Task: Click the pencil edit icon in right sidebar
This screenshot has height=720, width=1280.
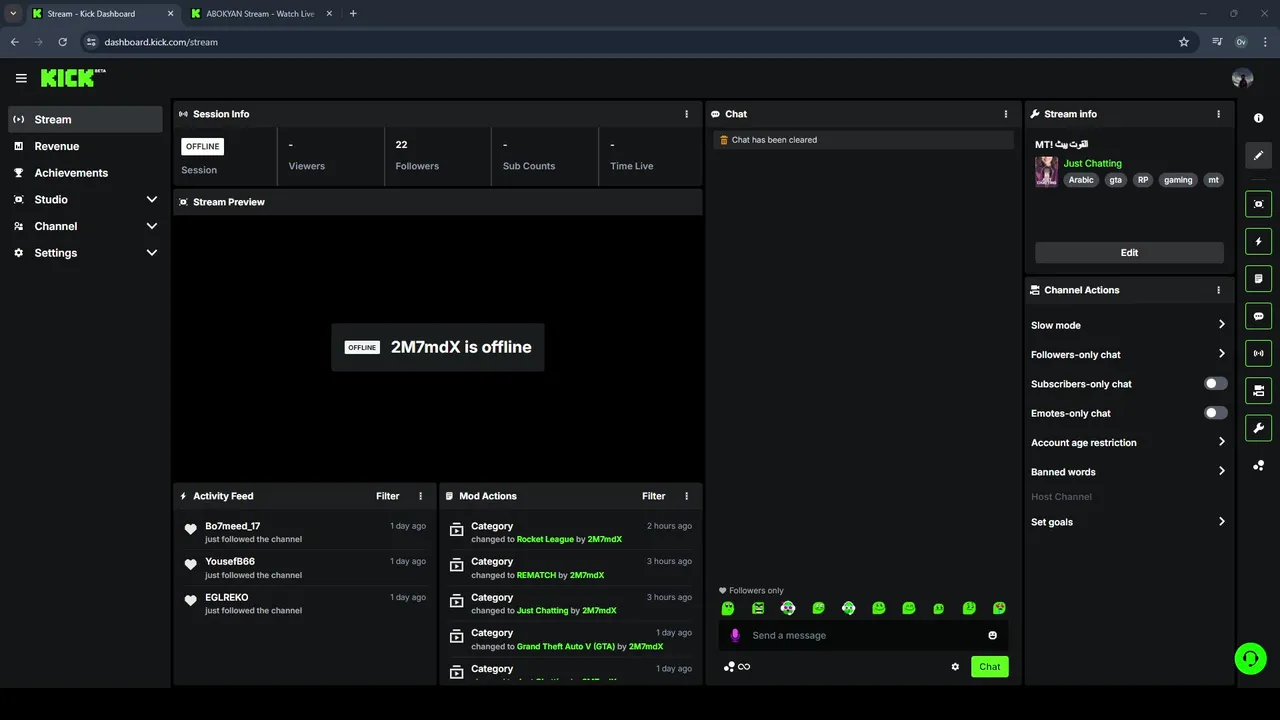Action: tap(1258, 155)
